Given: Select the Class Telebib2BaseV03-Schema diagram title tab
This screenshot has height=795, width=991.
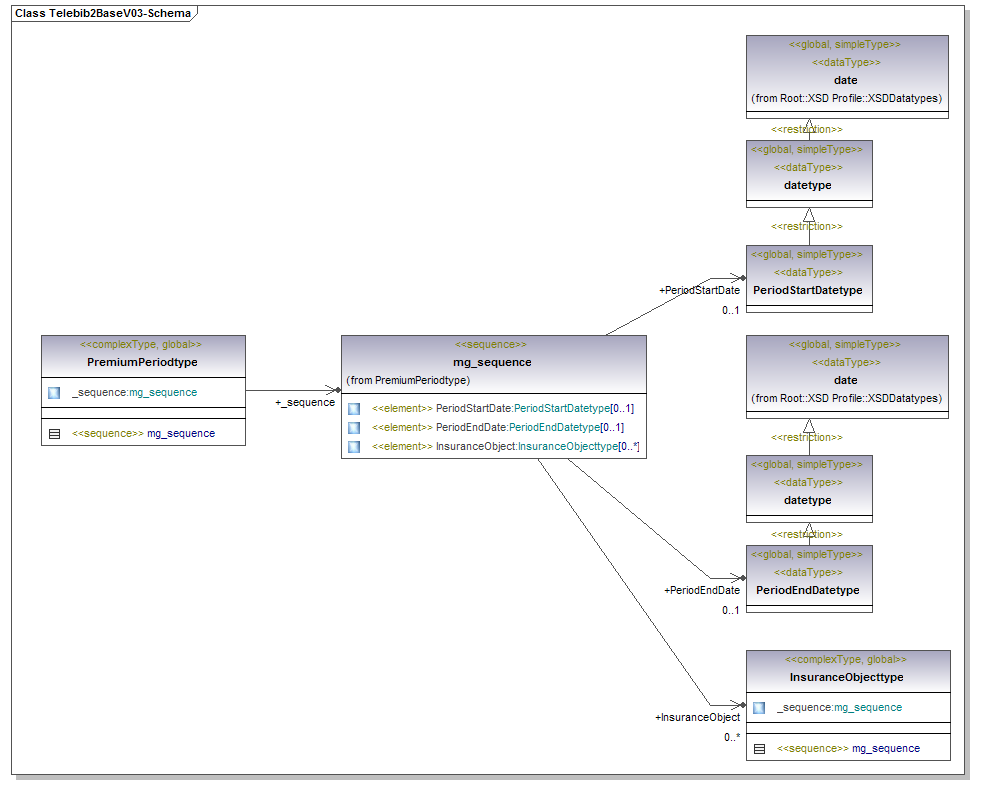Looking at the screenshot, I should [102, 14].
